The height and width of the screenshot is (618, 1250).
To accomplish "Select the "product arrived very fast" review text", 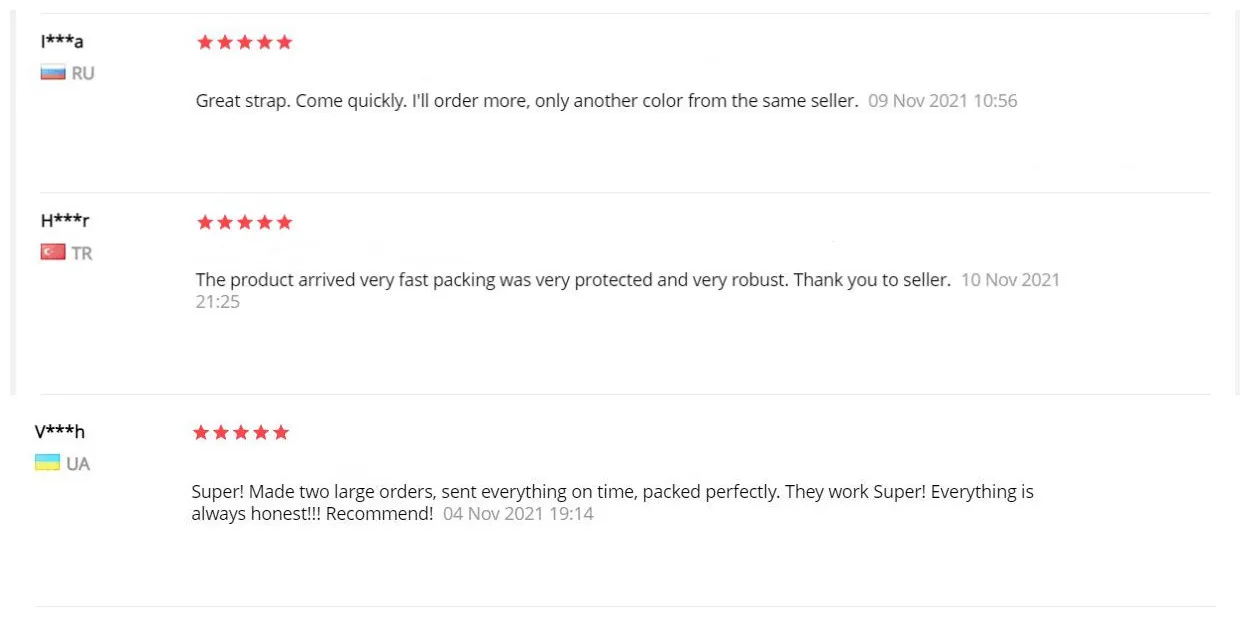I will [573, 280].
